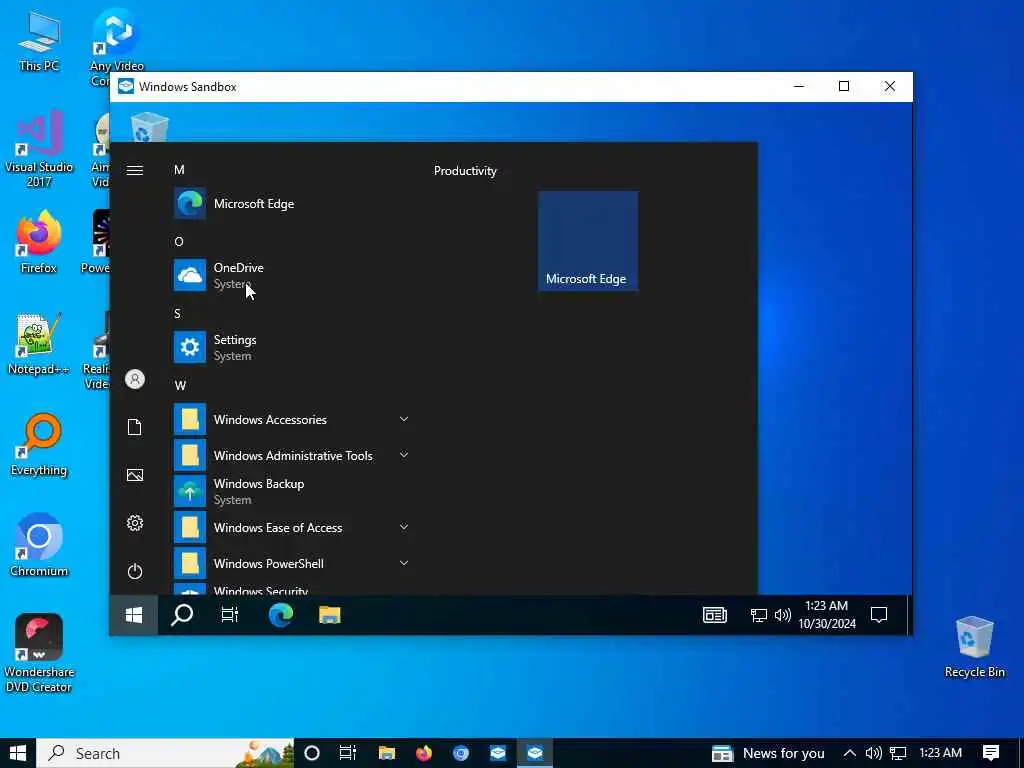Screen dimensions: 1024x768
Task: Click the Productivity group title
Action: [465, 171]
